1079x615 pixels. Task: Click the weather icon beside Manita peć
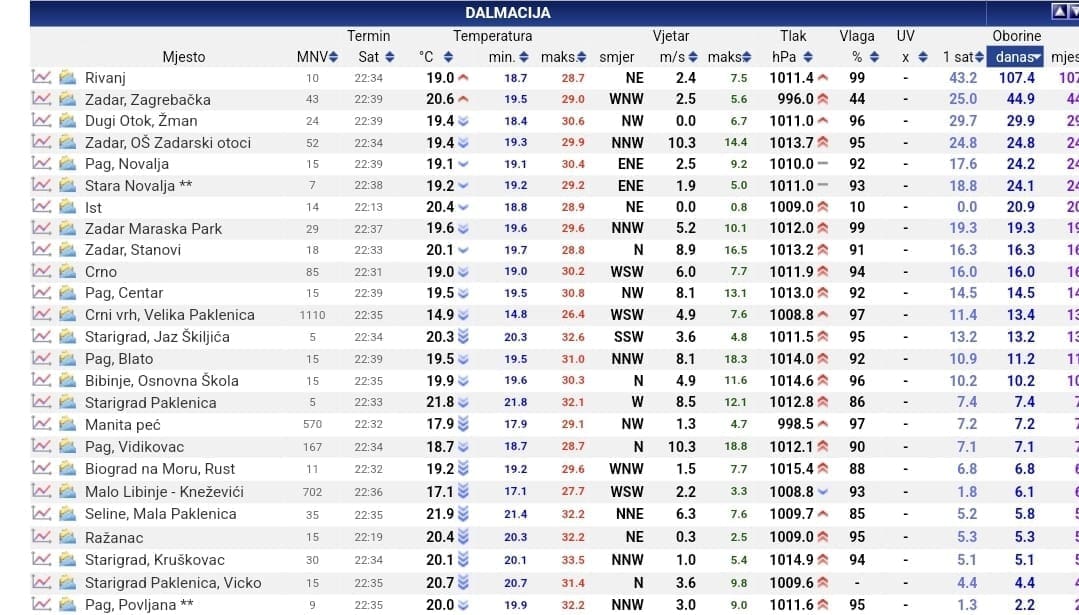[x=67, y=424]
